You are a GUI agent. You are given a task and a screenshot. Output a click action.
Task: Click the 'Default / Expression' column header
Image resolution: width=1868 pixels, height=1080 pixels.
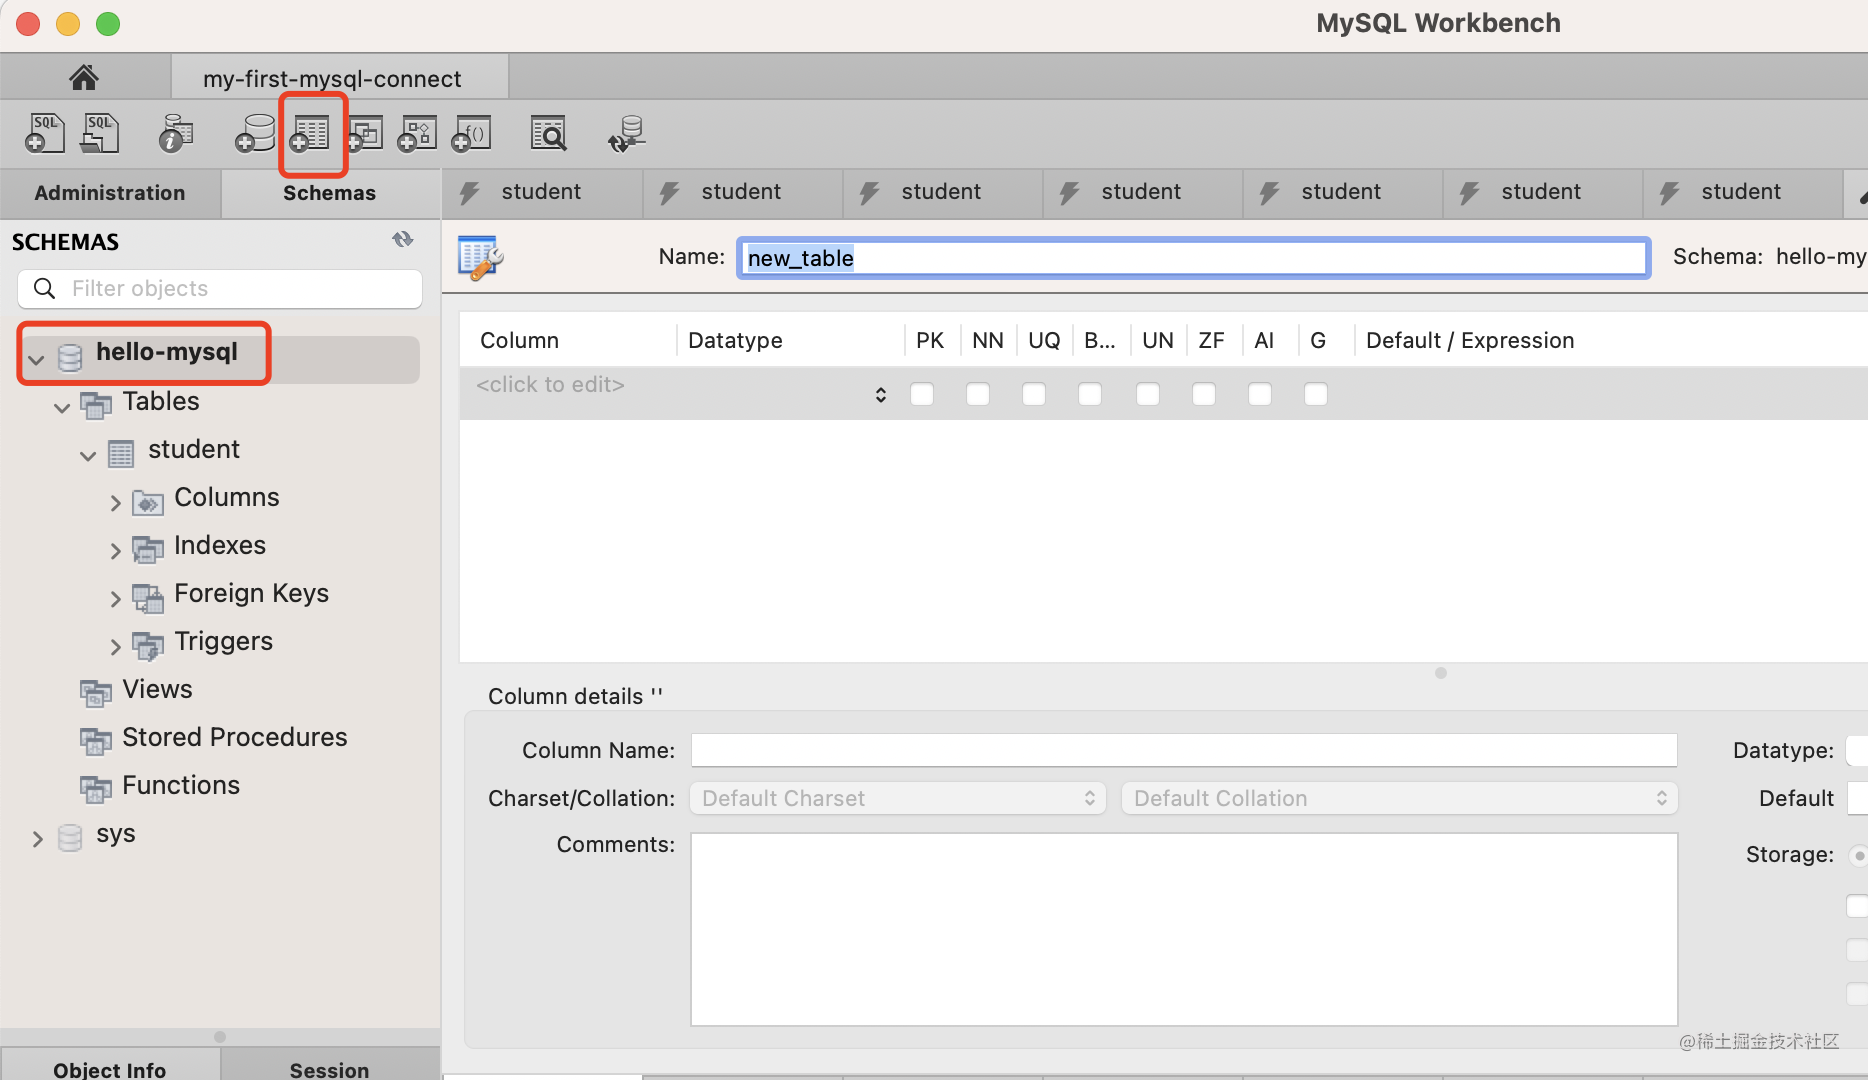pos(1470,340)
